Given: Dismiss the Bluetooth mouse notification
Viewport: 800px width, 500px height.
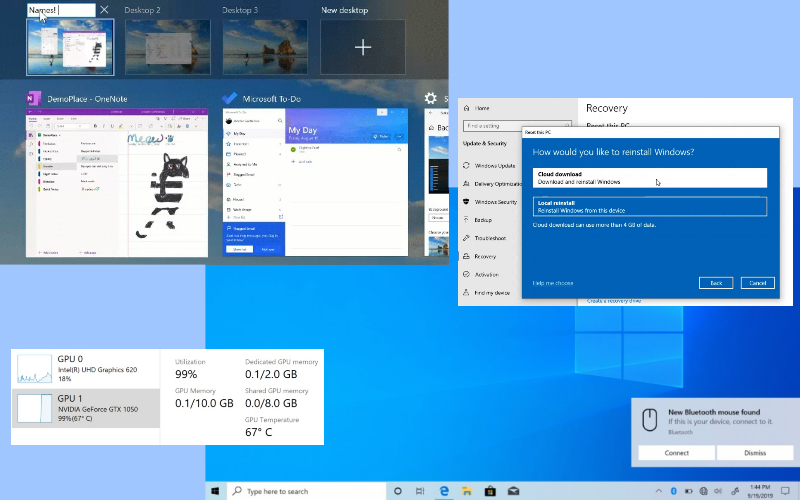Looking at the screenshot, I should click(755, 453).
